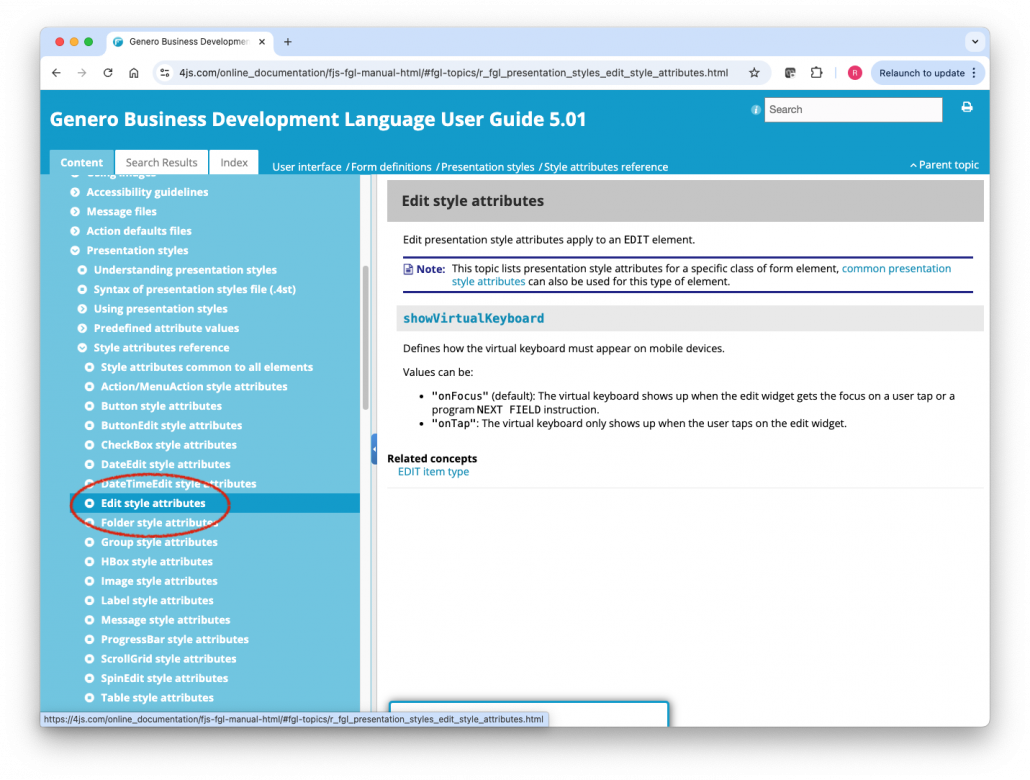Screen dimensions: 1030x780
Task: Open the browser home page
Action: (x=133, y=73)
